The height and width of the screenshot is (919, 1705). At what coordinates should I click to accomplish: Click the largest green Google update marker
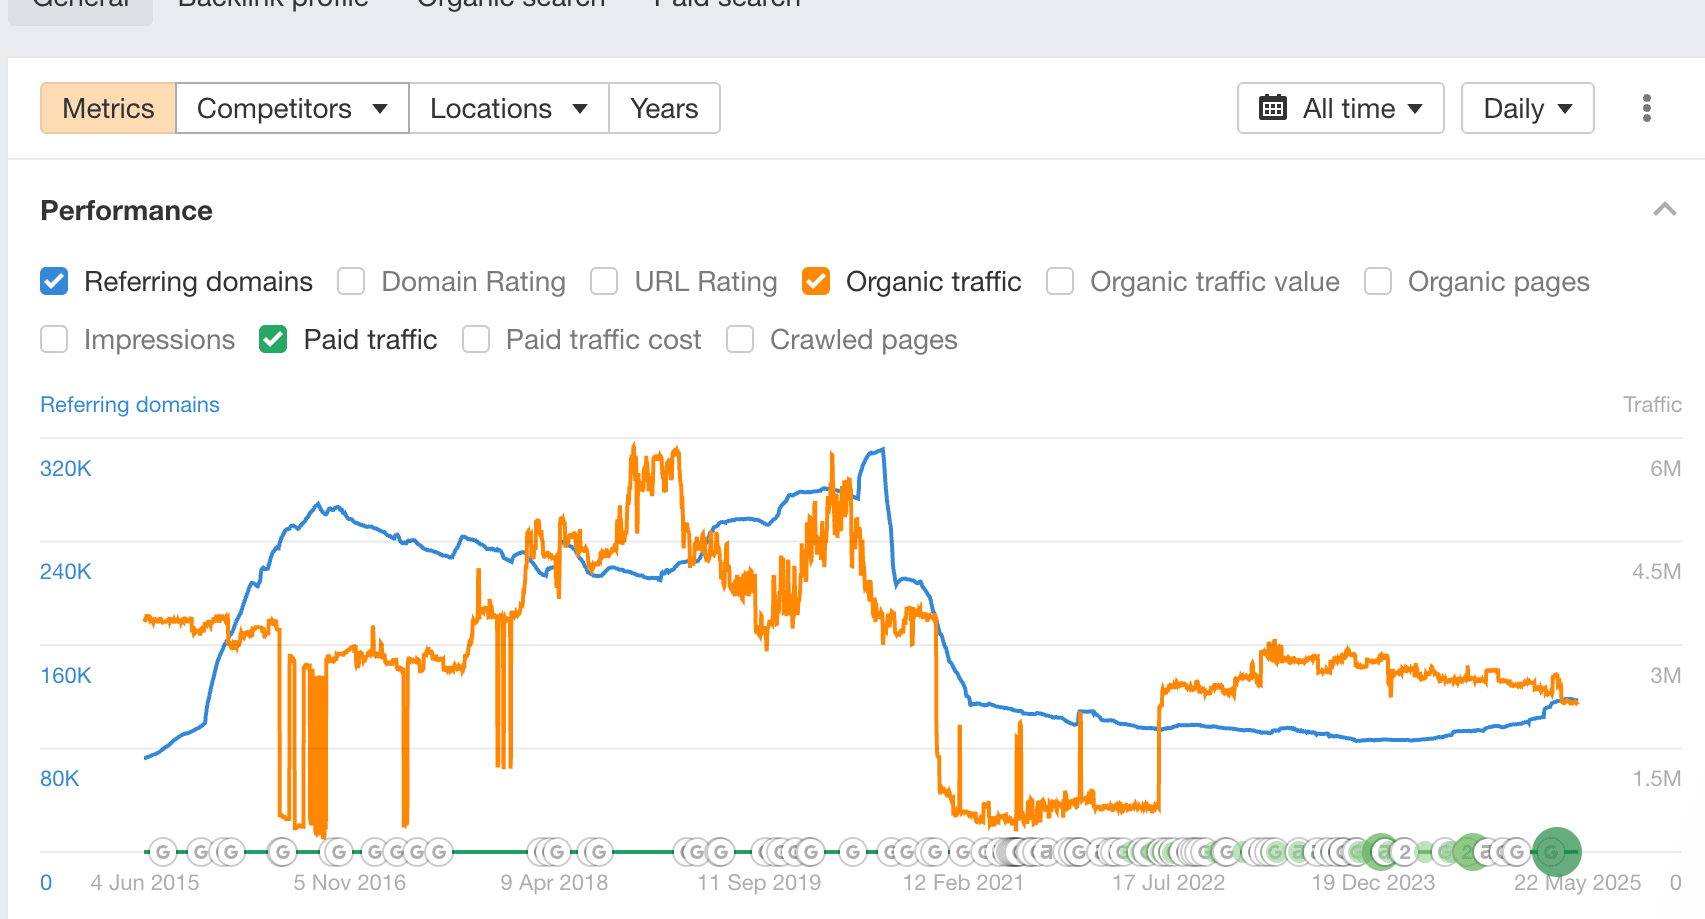click(x=1556, y=852)
